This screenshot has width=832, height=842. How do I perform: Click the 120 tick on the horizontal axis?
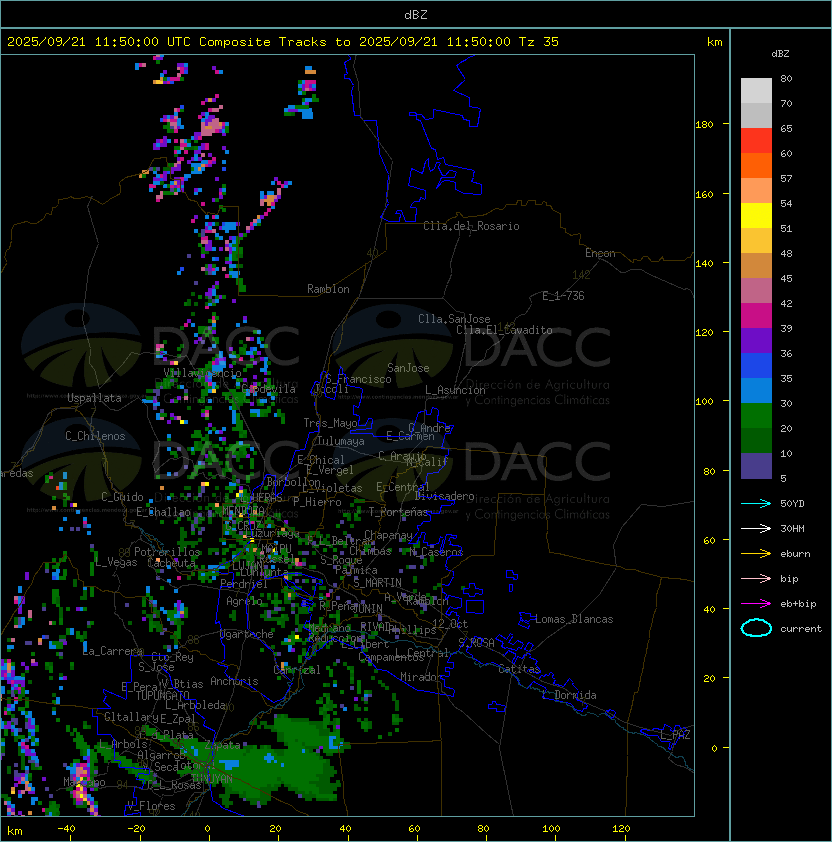[621, 829]
